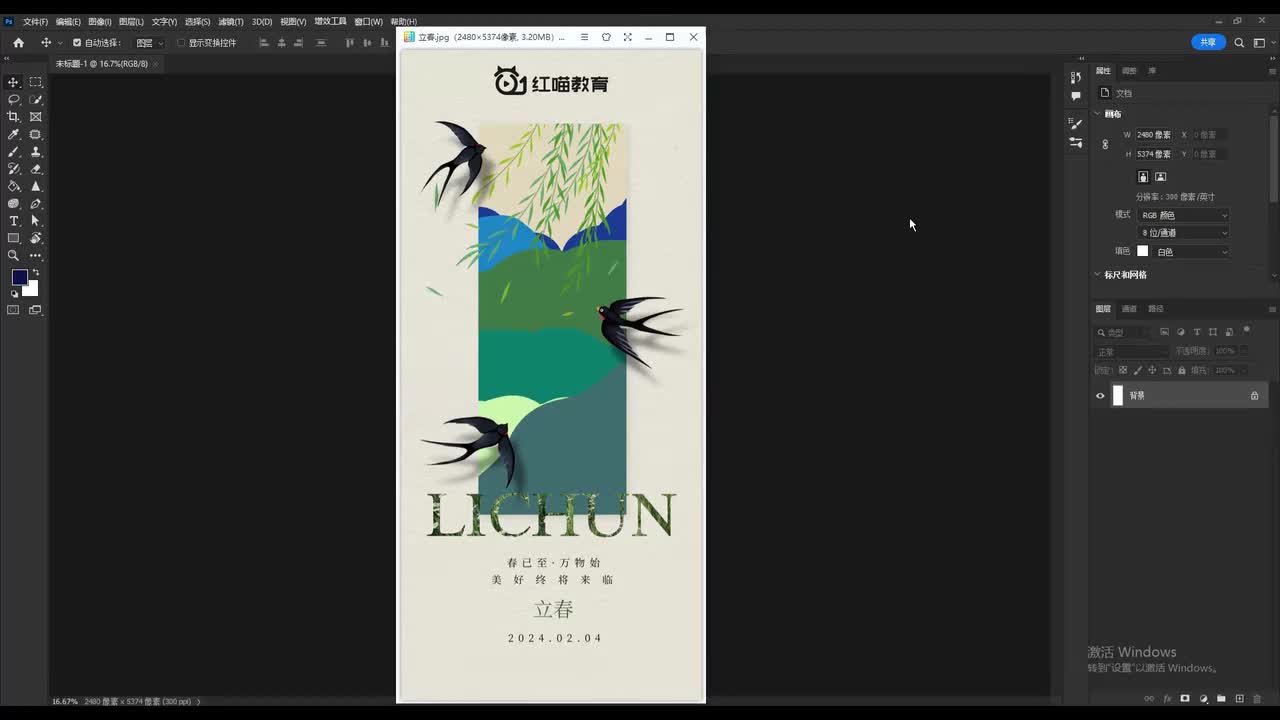Open the Layers panel flyout menu
This screenshot has height=720, width=1280.
click(1272, 309)
